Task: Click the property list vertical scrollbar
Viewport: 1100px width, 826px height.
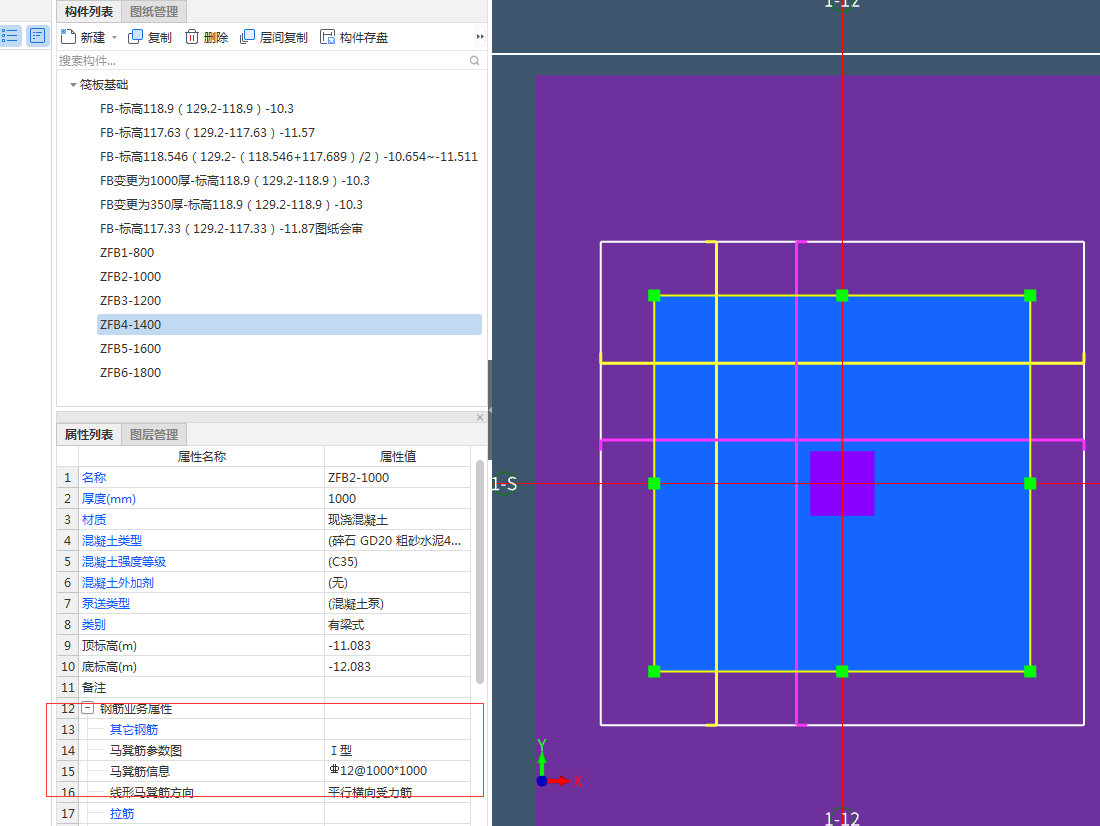Action: click(480, 572)
